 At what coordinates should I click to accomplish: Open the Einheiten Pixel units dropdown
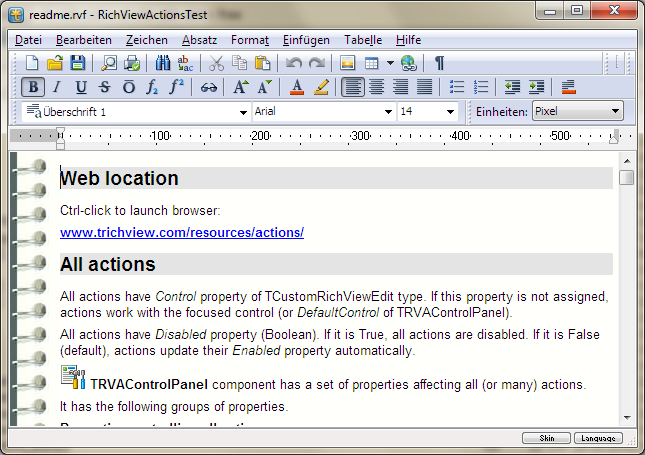(x=614, y=111)
